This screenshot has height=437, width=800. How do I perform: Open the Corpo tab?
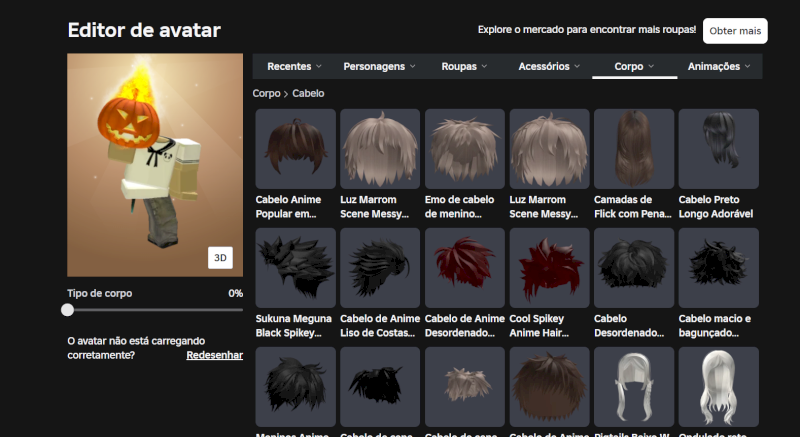click(x=634, y=66)
